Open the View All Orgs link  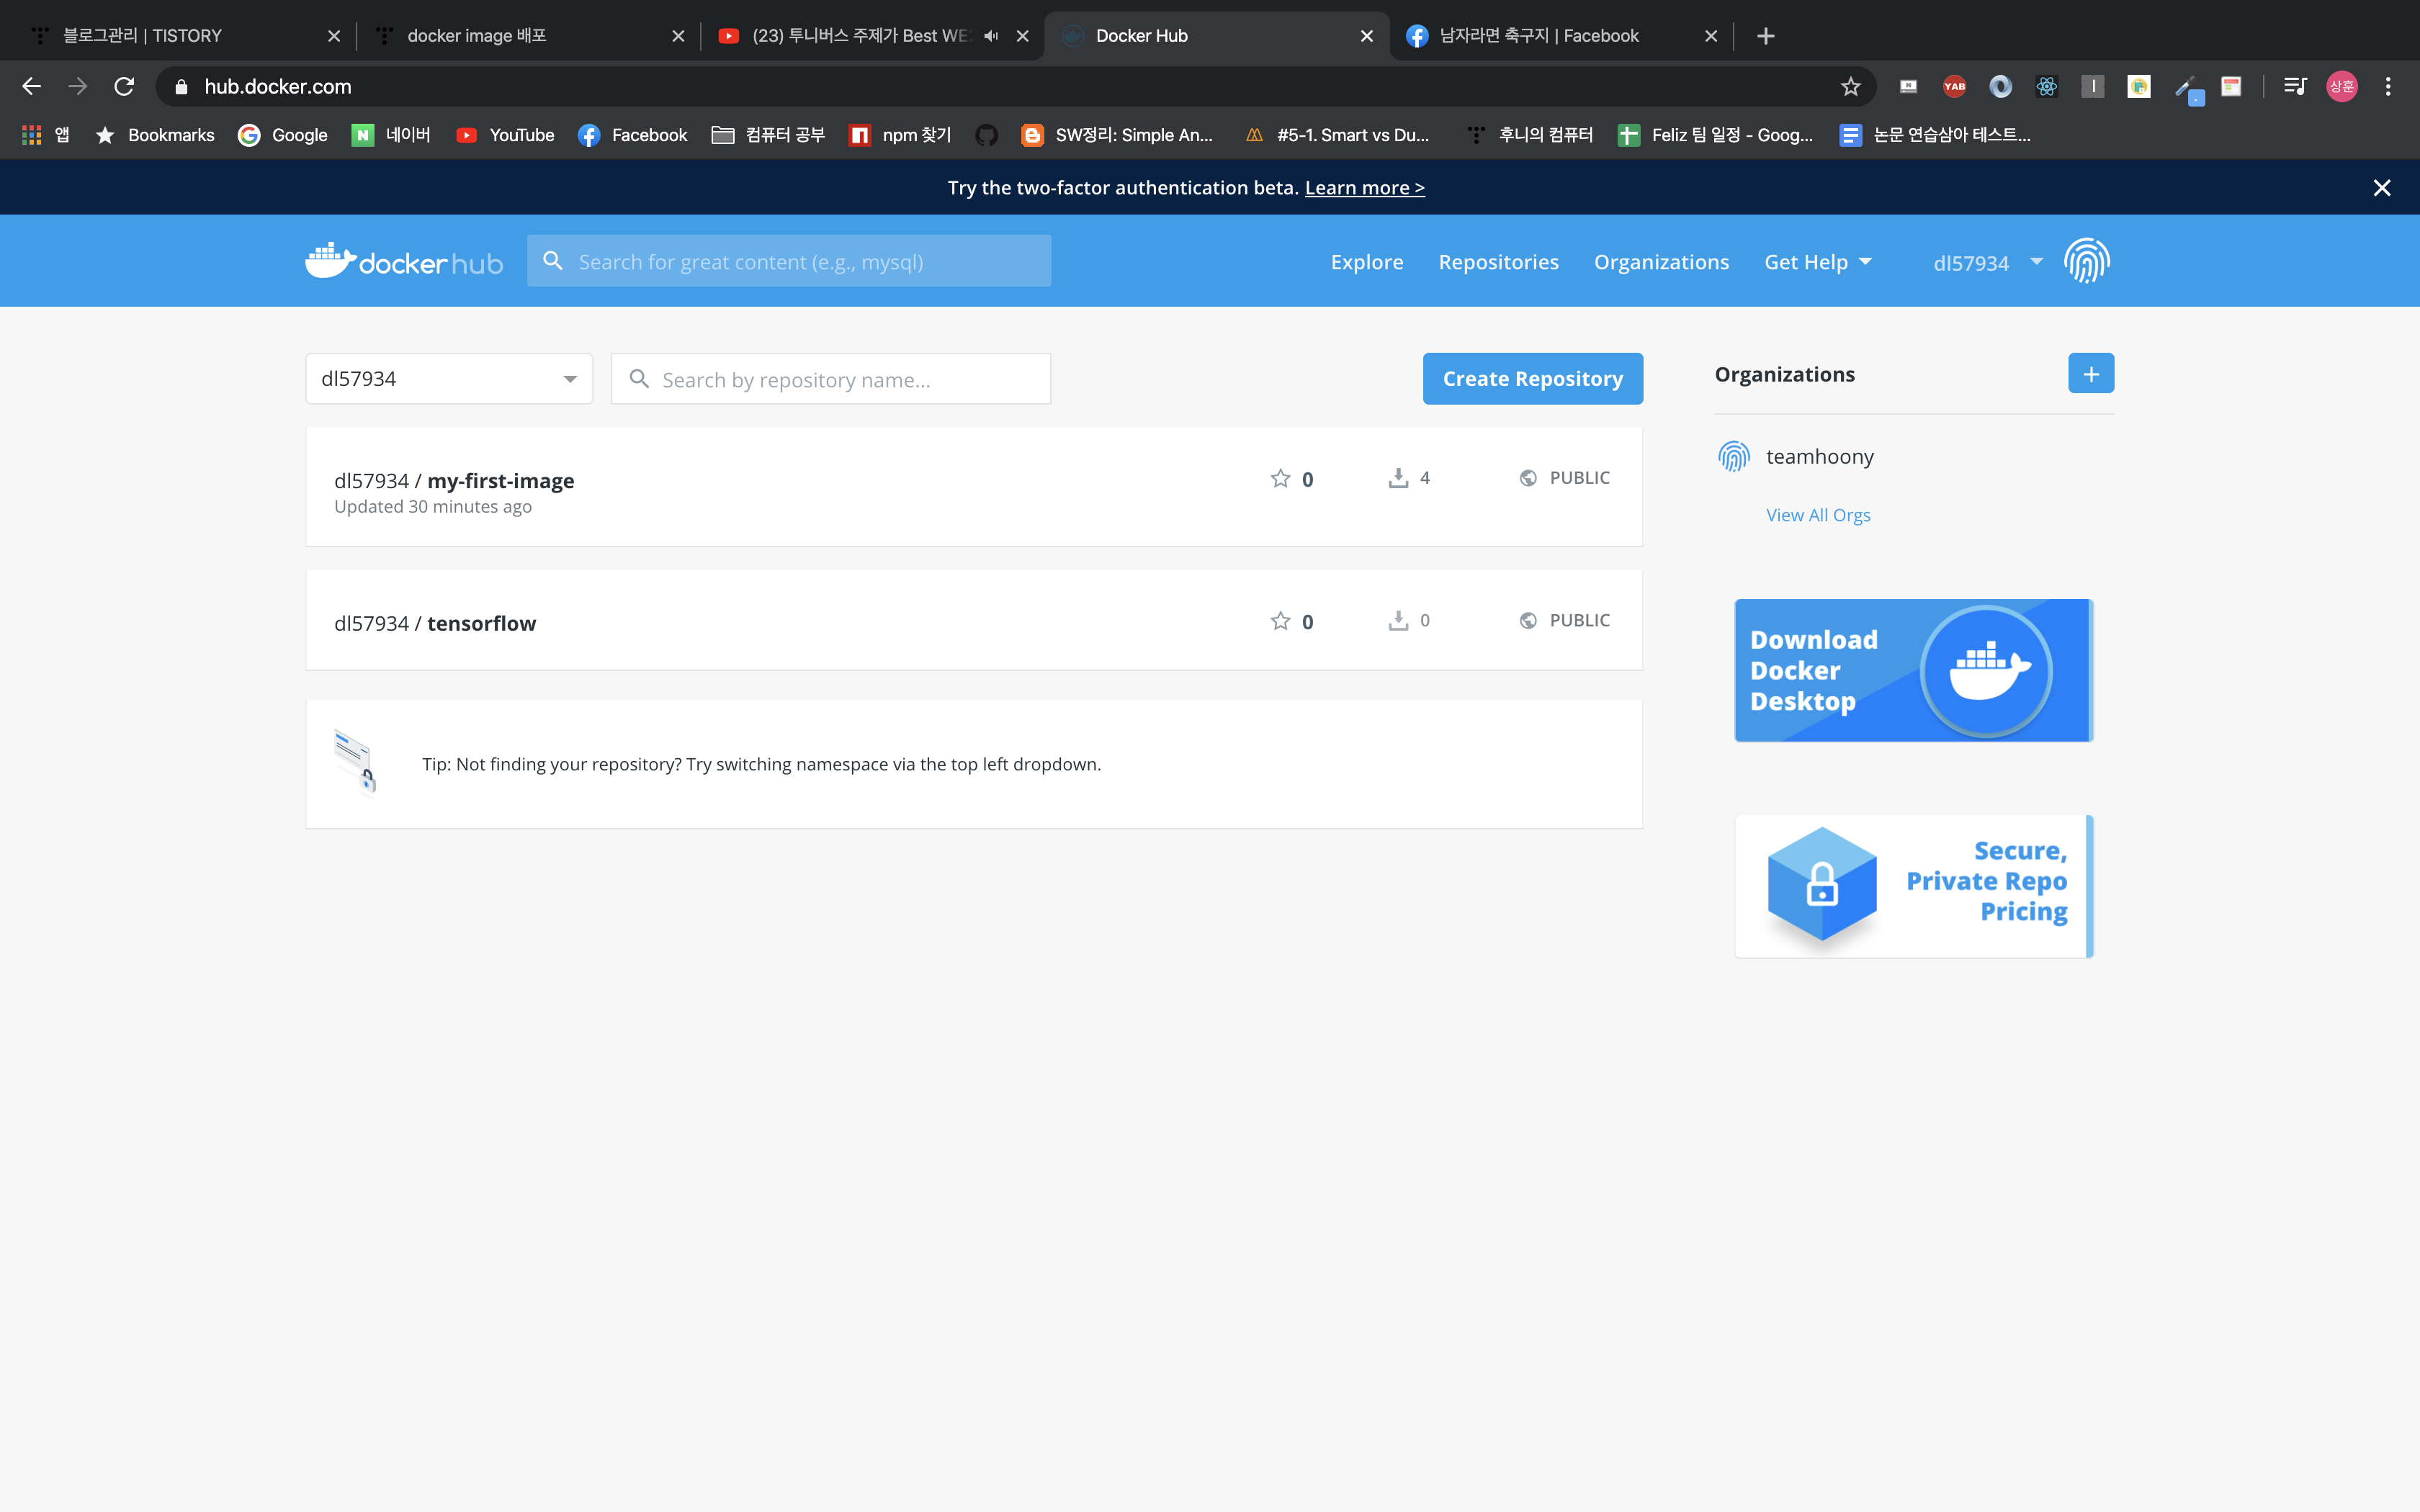(x=1817, y=515)
